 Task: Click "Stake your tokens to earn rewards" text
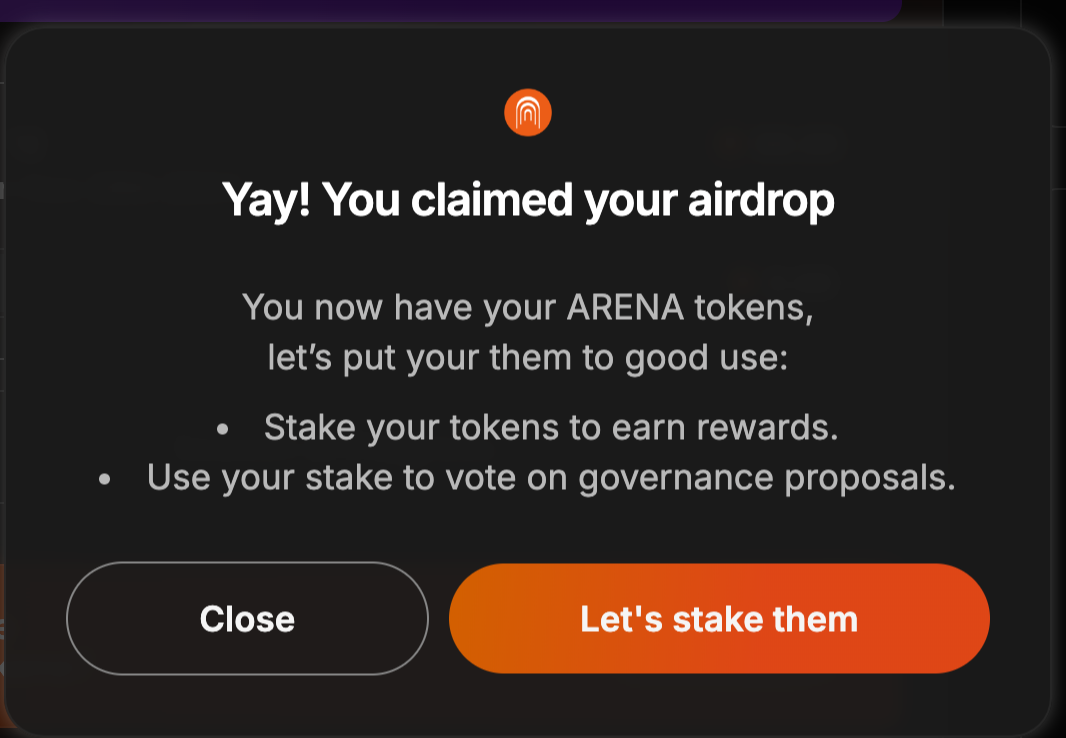pos(550,428)
